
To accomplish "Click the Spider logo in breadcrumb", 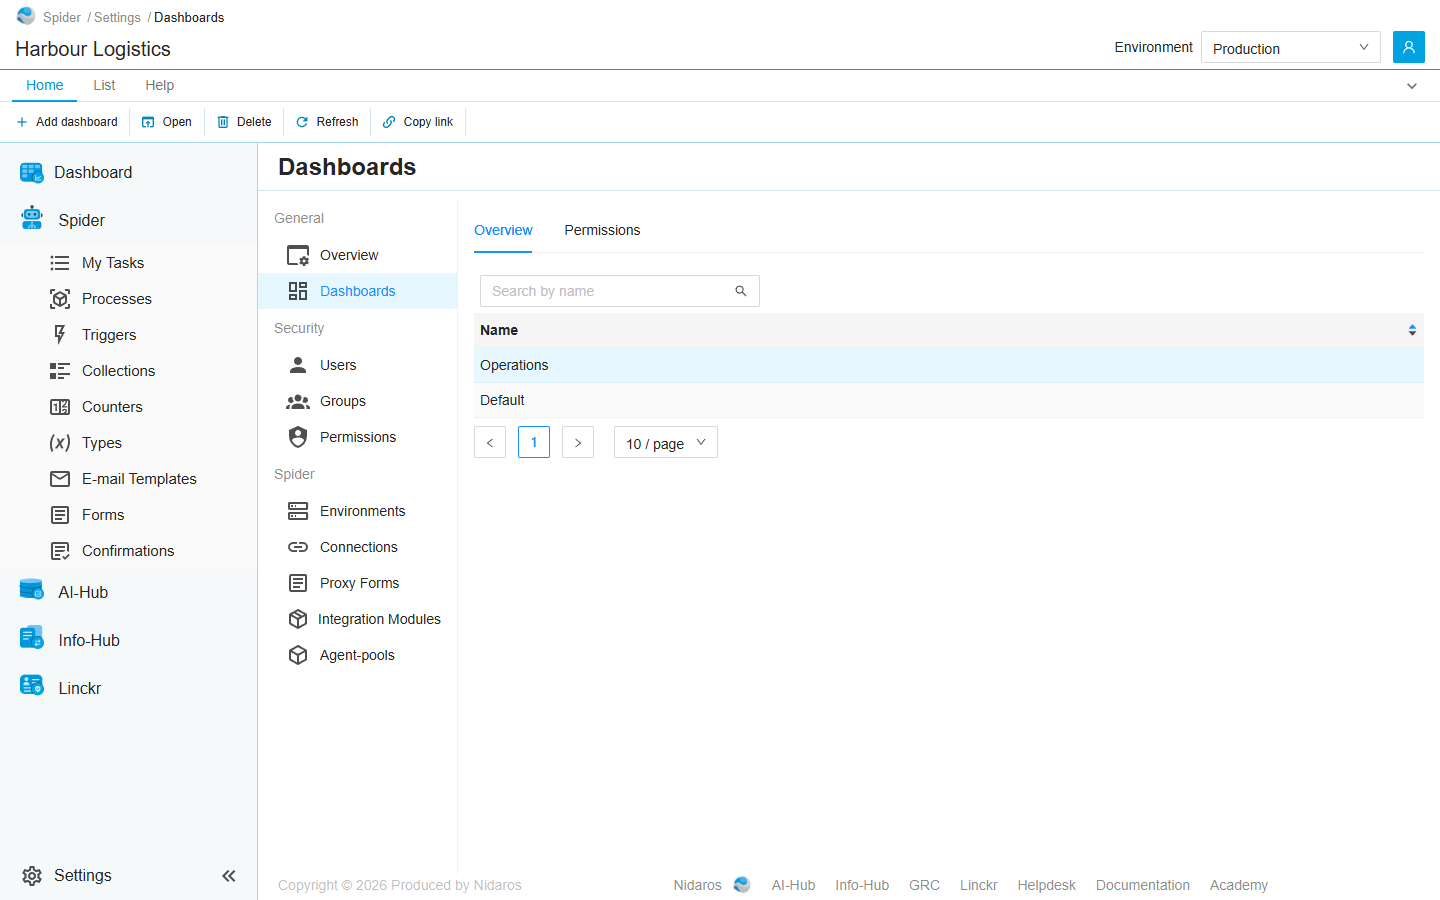I will (26, 16).
